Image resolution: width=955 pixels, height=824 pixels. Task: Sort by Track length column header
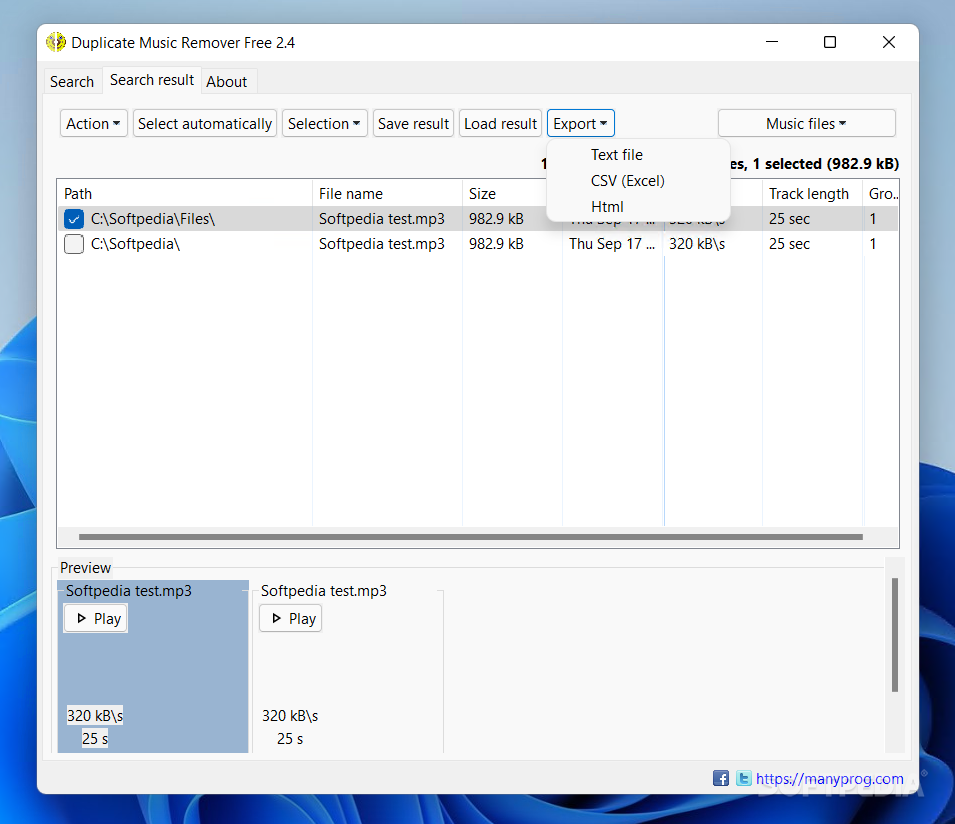click(812, 194)
